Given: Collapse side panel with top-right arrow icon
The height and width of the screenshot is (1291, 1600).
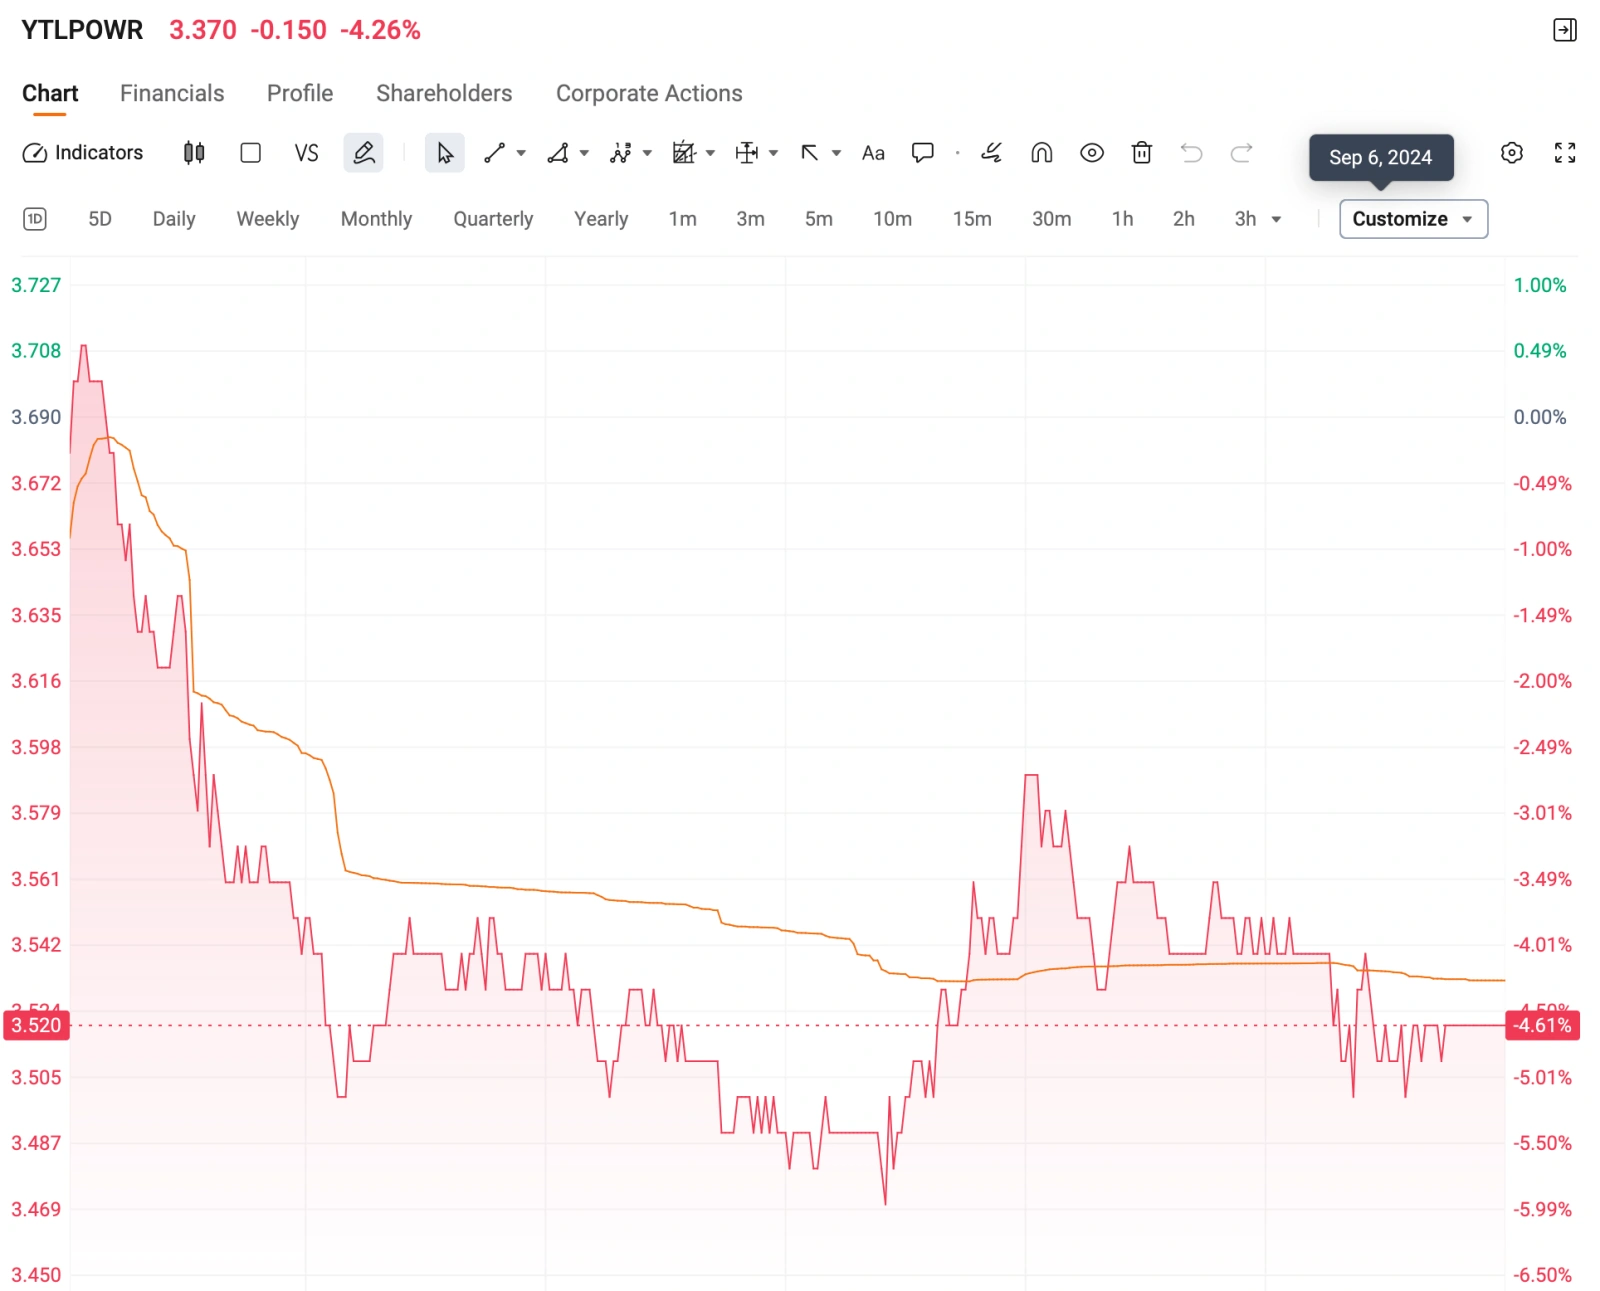Looking at the screenshot, I should coord(1565,30).
